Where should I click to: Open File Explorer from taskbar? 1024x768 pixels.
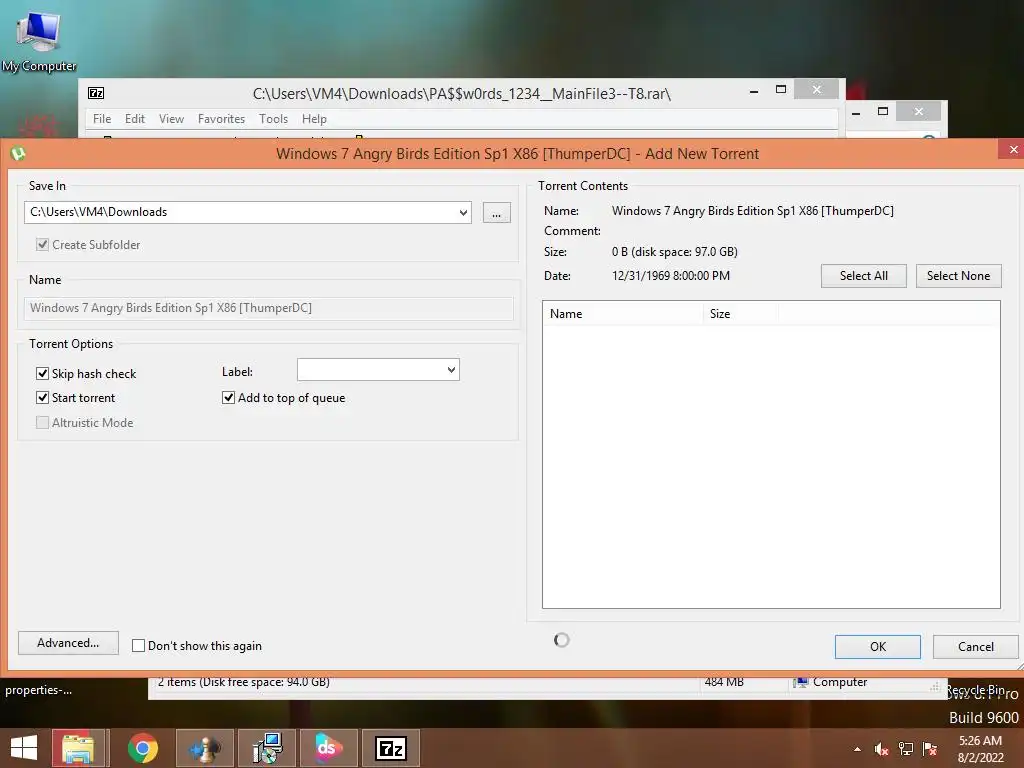(x=78, y=748)
